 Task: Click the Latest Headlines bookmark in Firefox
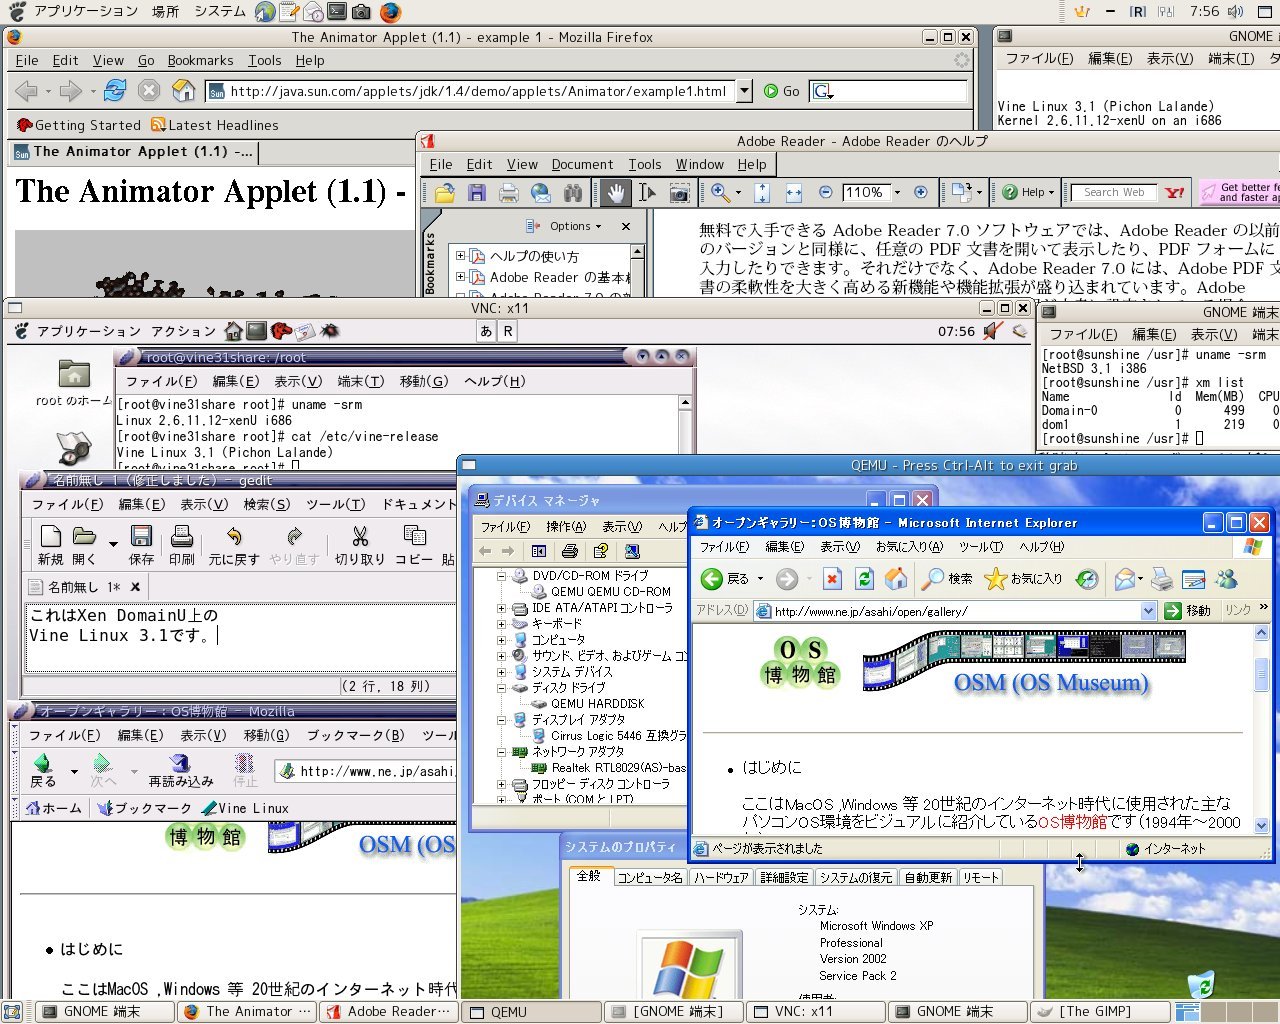pyautogui.click(x=215, y=125)
